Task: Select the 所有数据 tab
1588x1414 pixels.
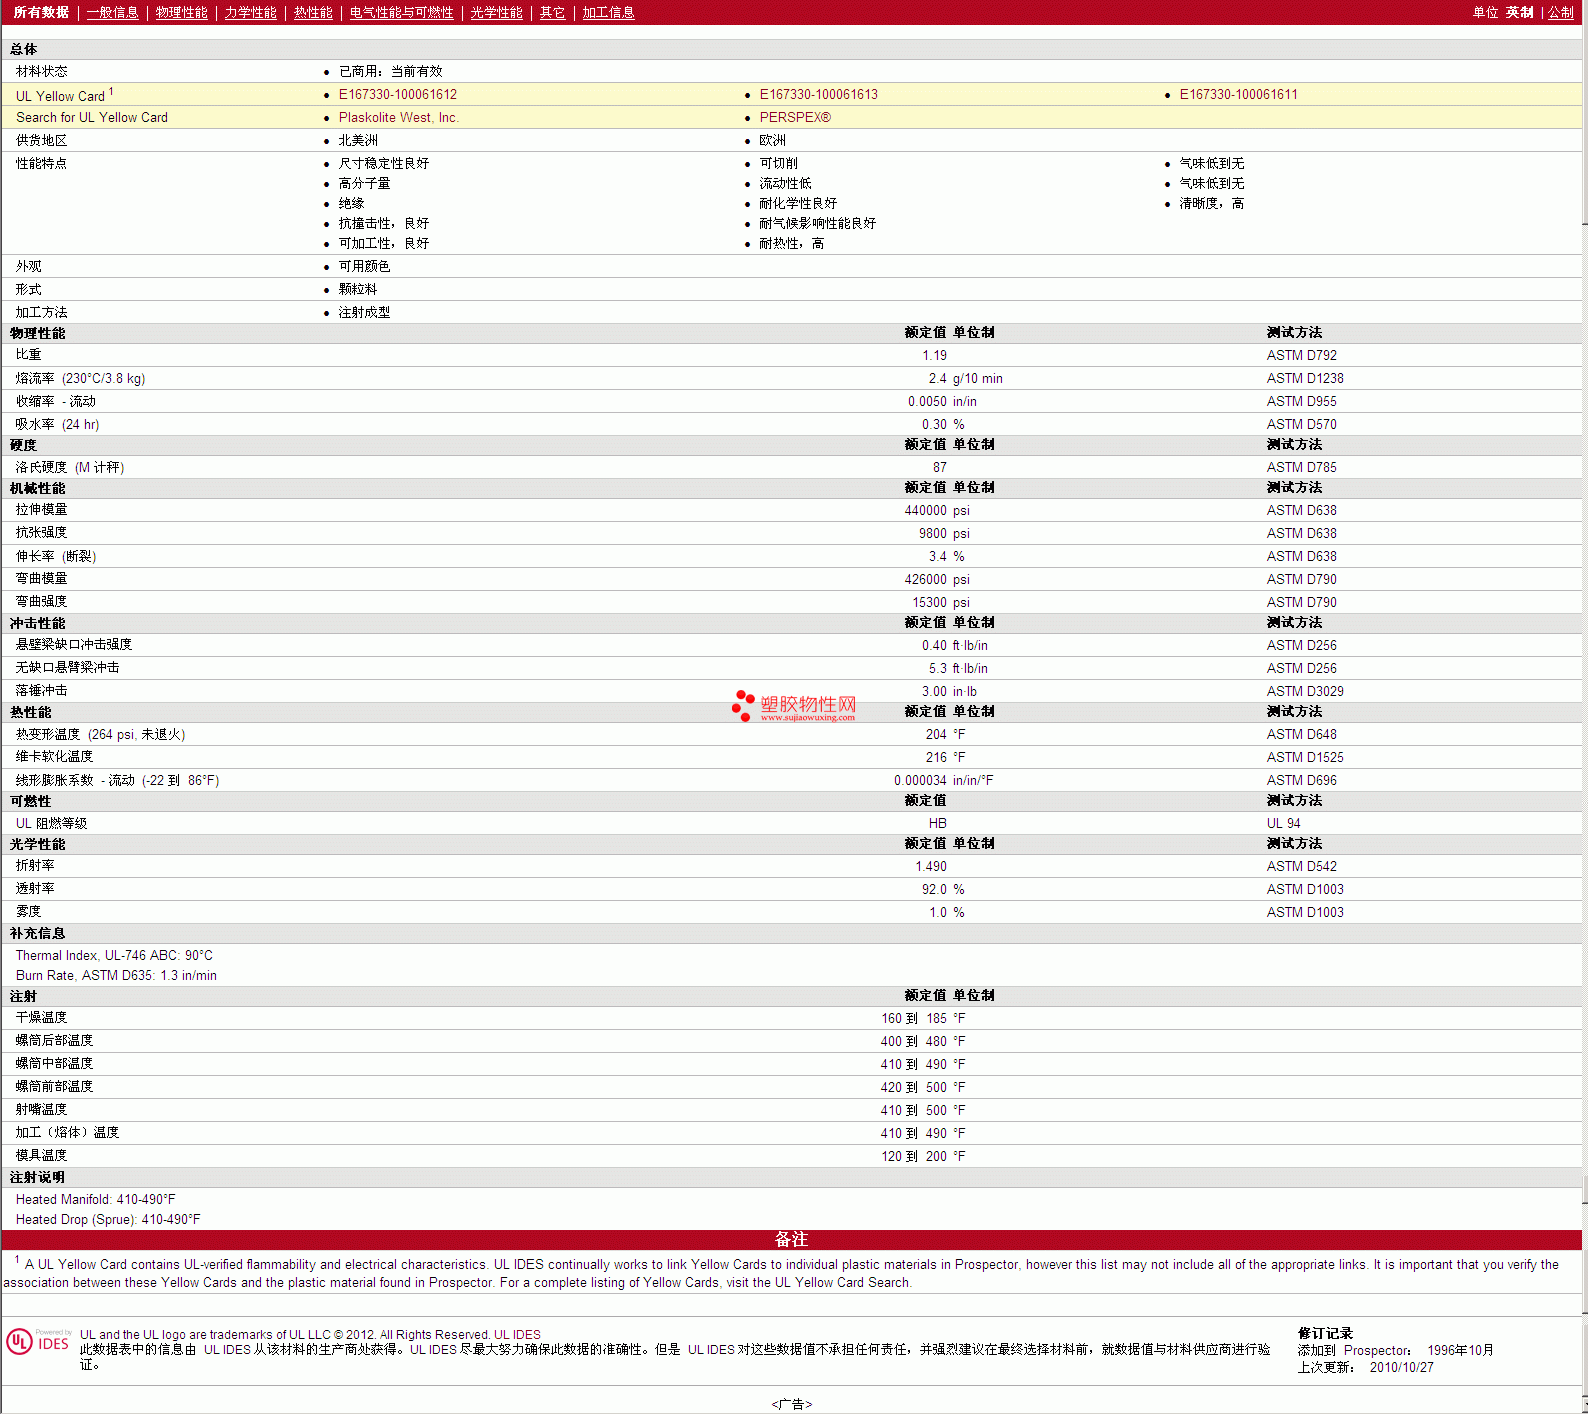Action: pyautogui.click(x=41, y=13)
